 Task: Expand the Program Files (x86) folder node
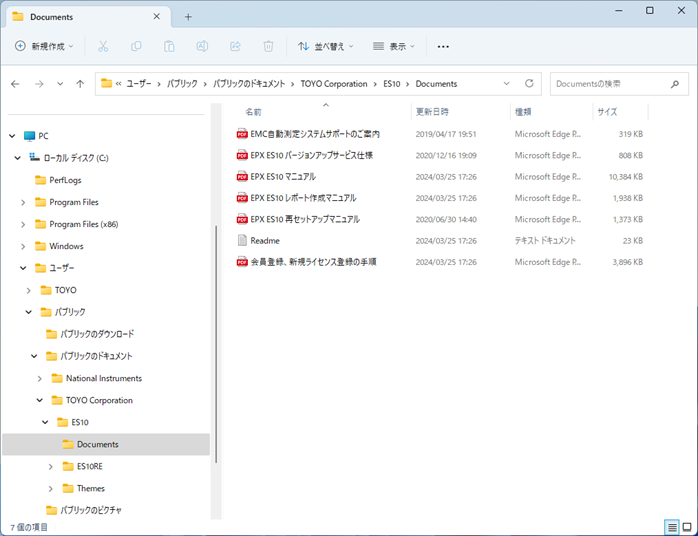23,224
